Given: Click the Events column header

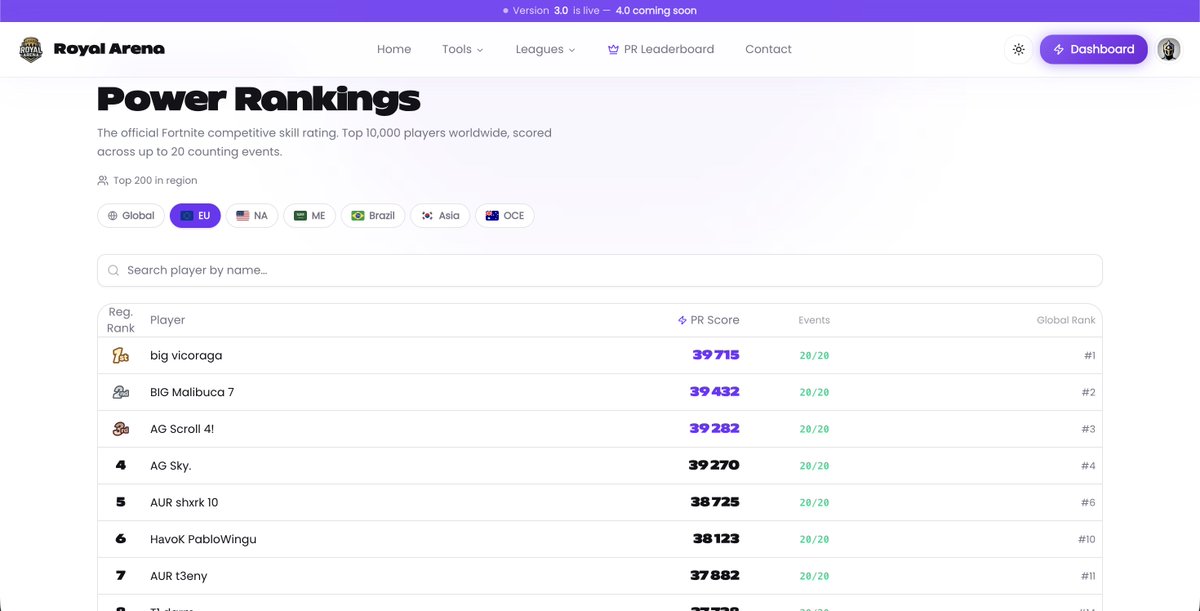Looking at the screenshot, I should point(814,320).
